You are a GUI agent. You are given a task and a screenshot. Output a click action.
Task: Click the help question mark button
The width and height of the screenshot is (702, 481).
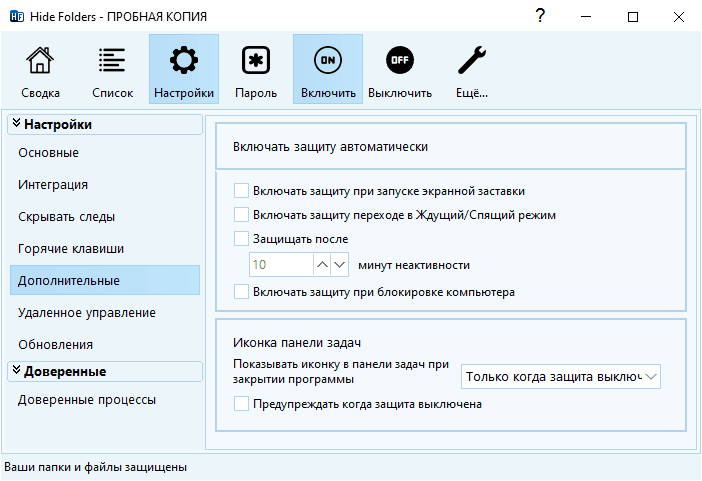[x=540, y=17]
